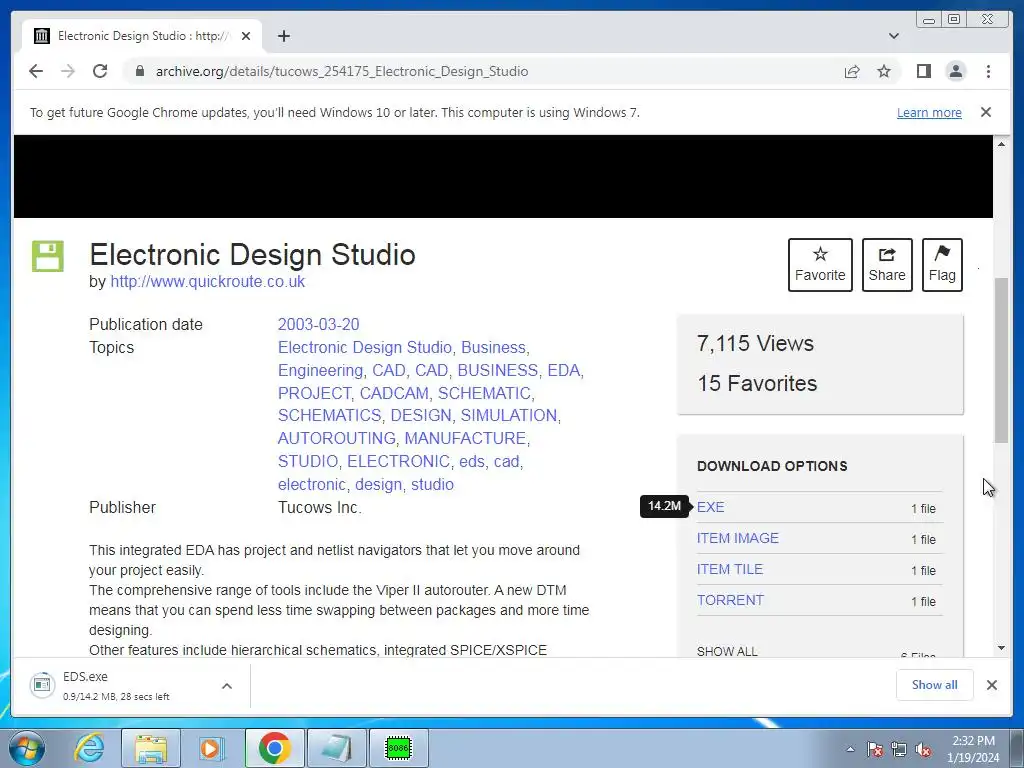Favorite this item
1024x768 pixels.
[820, 264]
